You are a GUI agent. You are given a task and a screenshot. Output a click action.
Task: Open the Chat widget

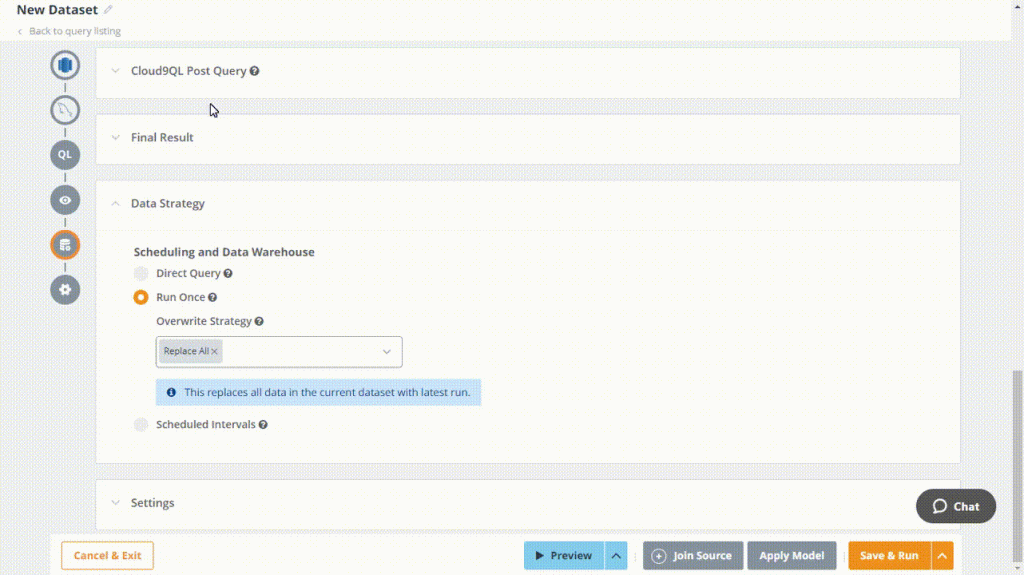(956, 506)
